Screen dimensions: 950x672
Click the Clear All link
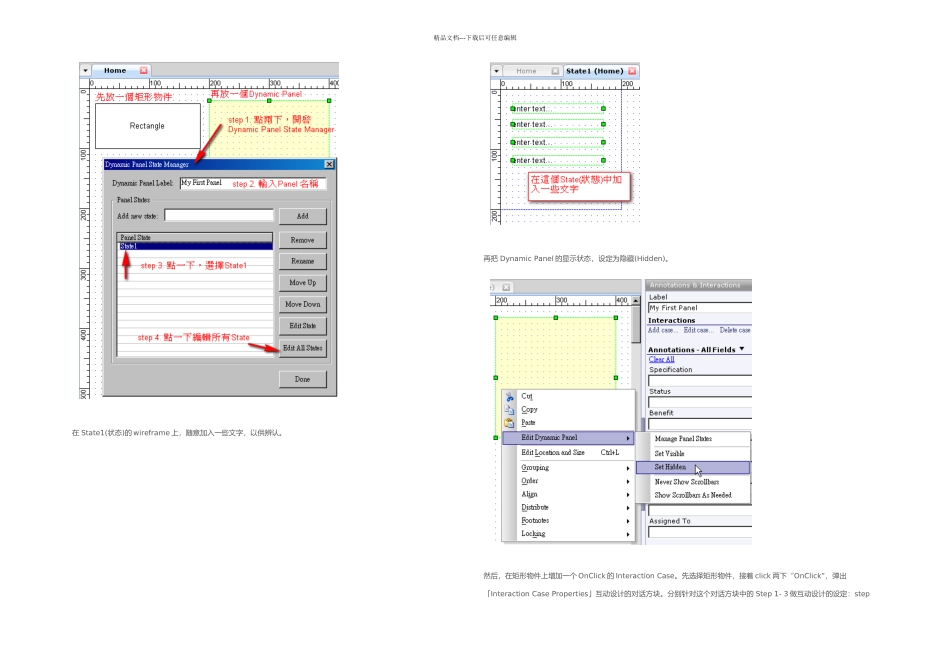[x=661, y=359]
